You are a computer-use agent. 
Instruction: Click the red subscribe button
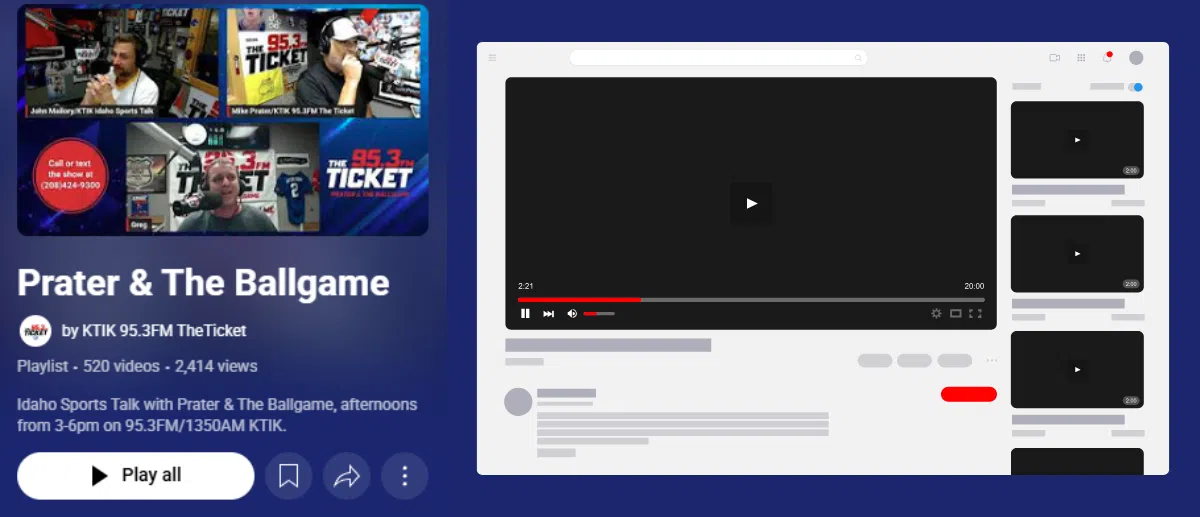click(969, 394)
